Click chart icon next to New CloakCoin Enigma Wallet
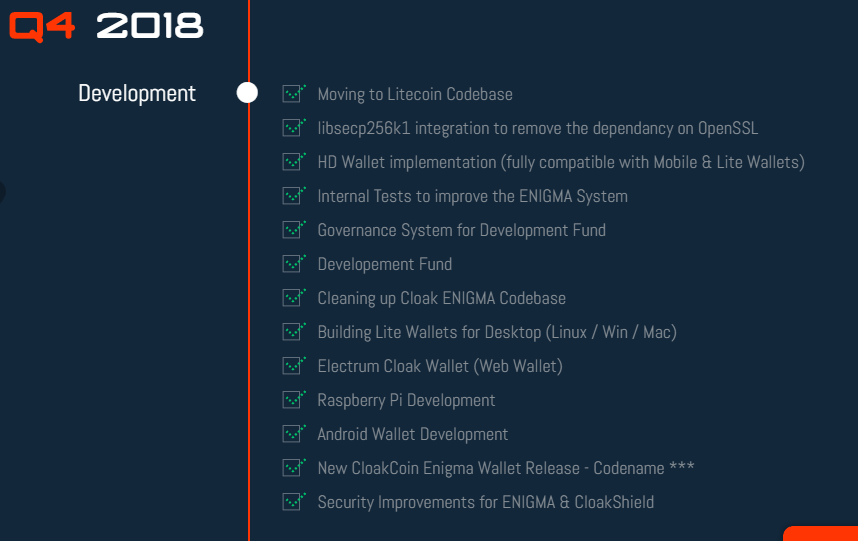Screen dimensions: 858x541 (x=293, y=467)
